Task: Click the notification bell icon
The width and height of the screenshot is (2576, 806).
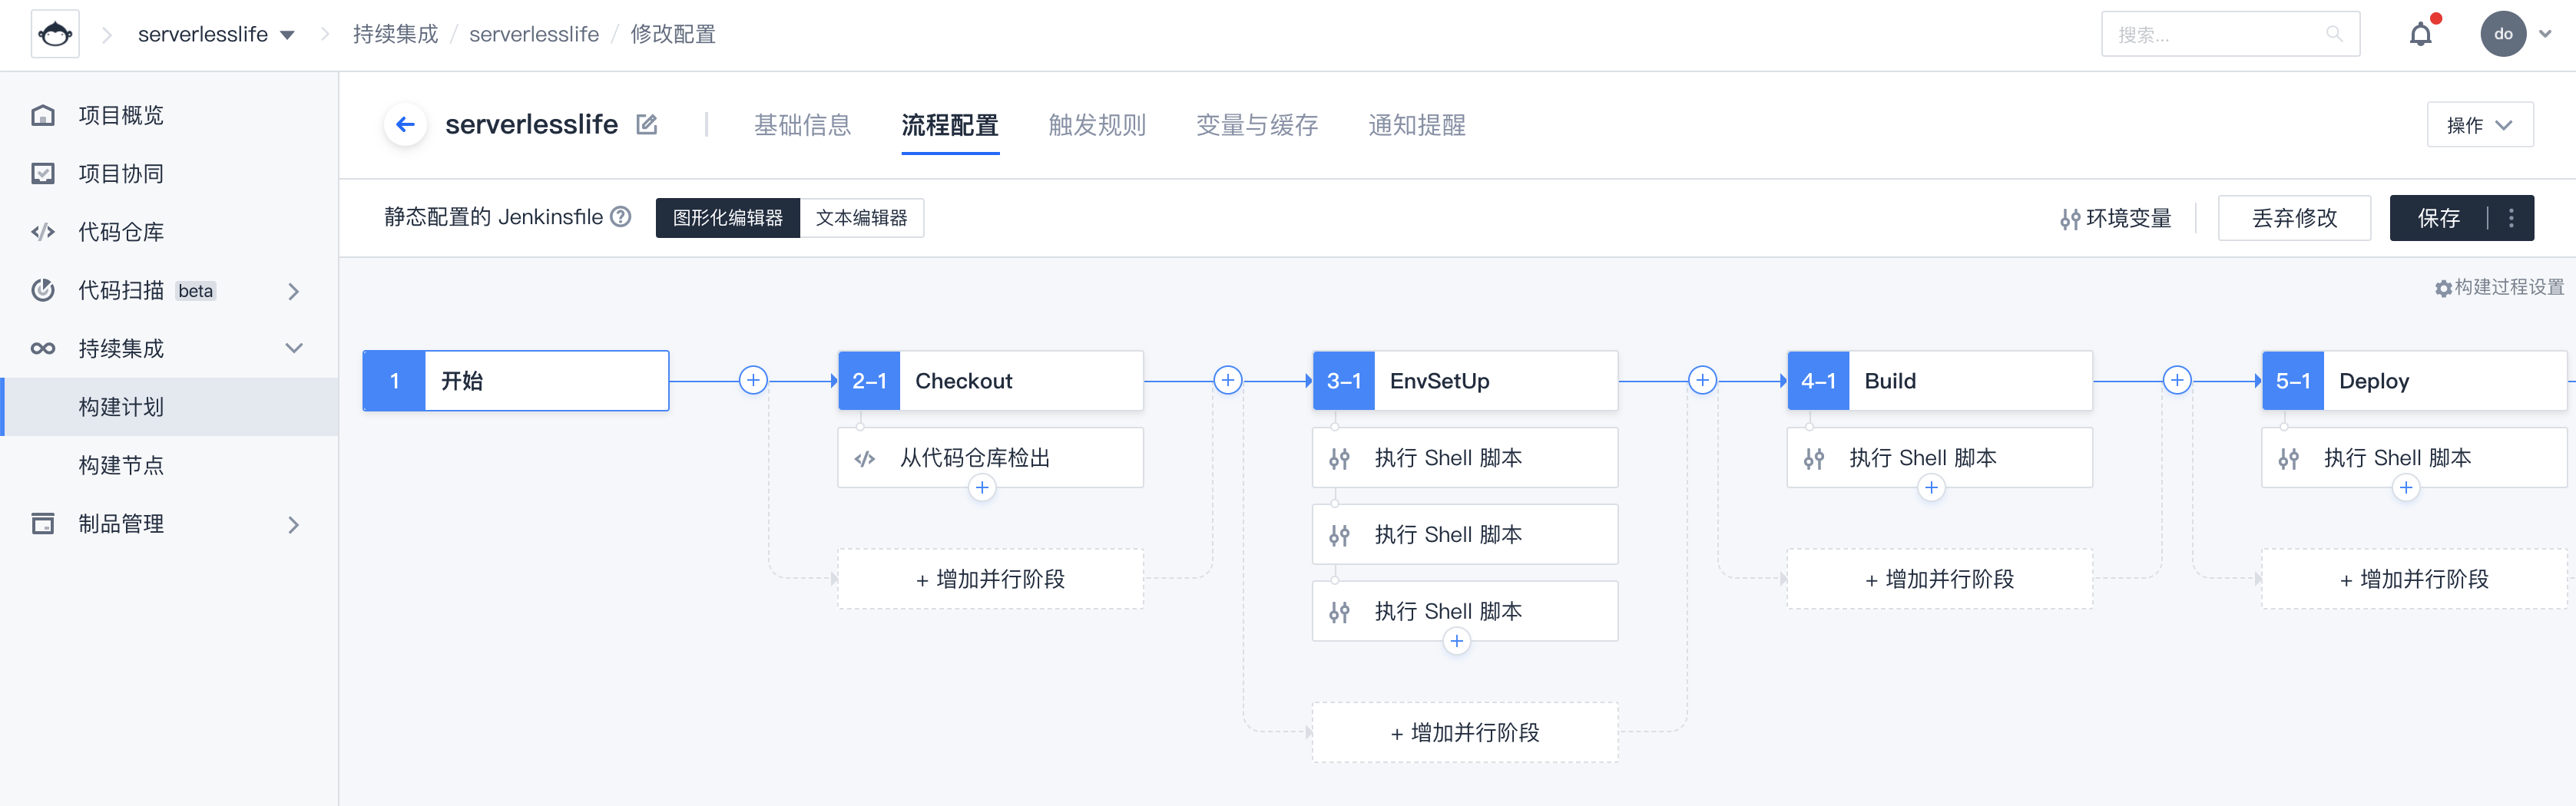Action: pos(2419,35)
